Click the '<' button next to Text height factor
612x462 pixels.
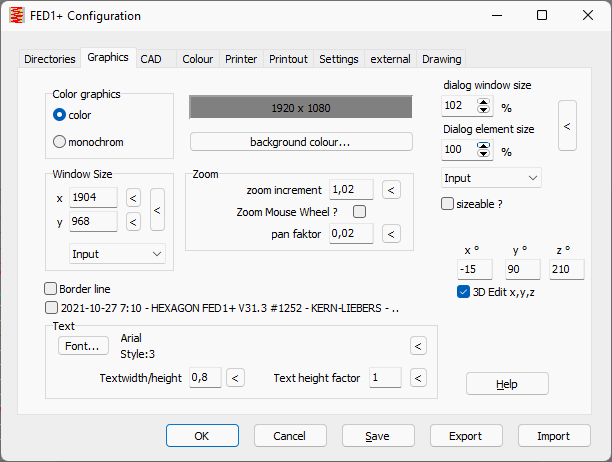pyautogui.click(x=418, y=378)
